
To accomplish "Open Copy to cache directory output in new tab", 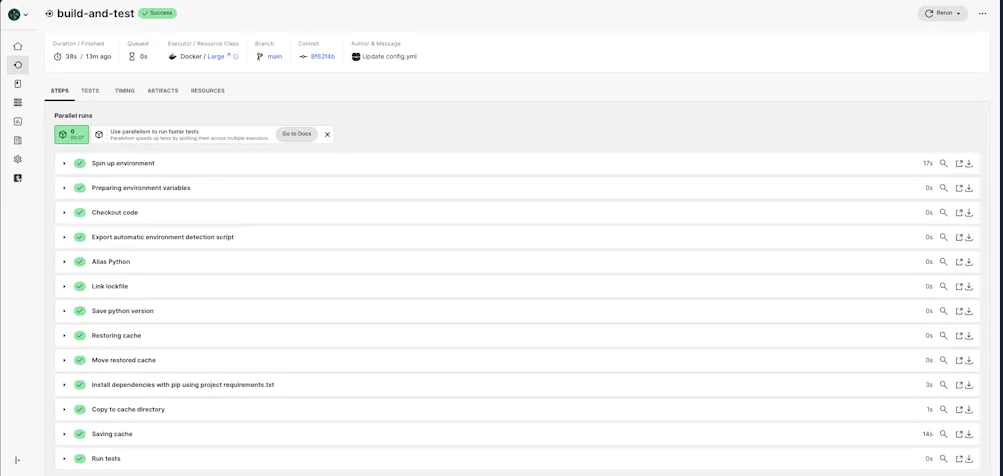I will (x=959, y=409).
